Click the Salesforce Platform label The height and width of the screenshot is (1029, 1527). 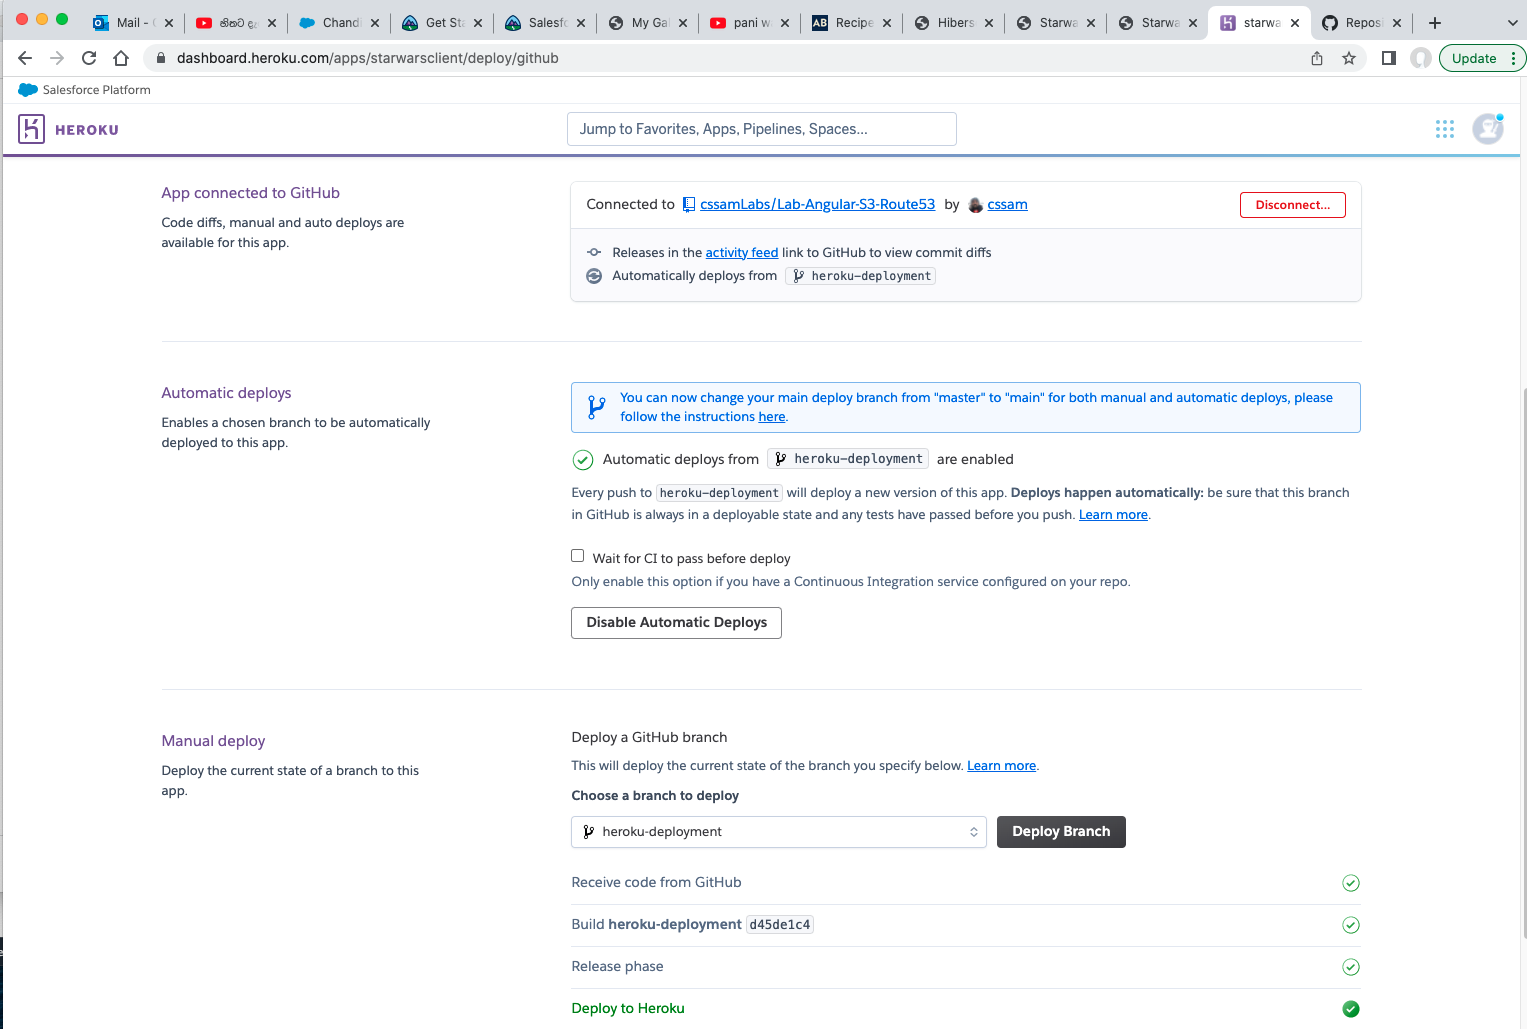point(96,90)
